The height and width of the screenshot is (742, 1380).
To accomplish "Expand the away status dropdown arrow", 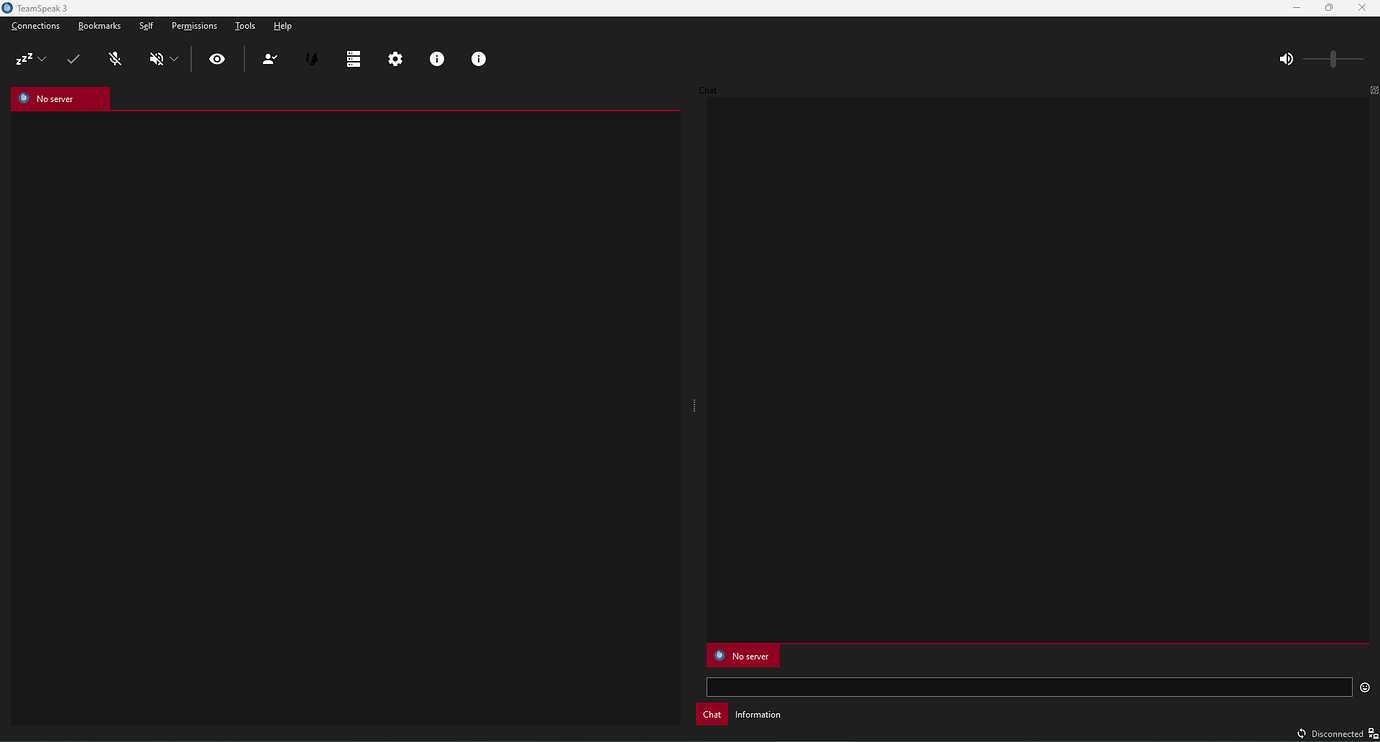I will click(41, 58).
